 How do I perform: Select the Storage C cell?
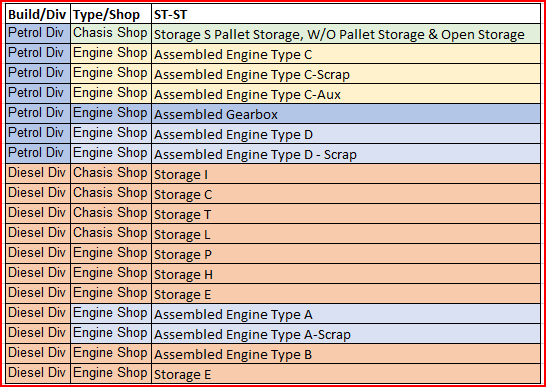346,194
